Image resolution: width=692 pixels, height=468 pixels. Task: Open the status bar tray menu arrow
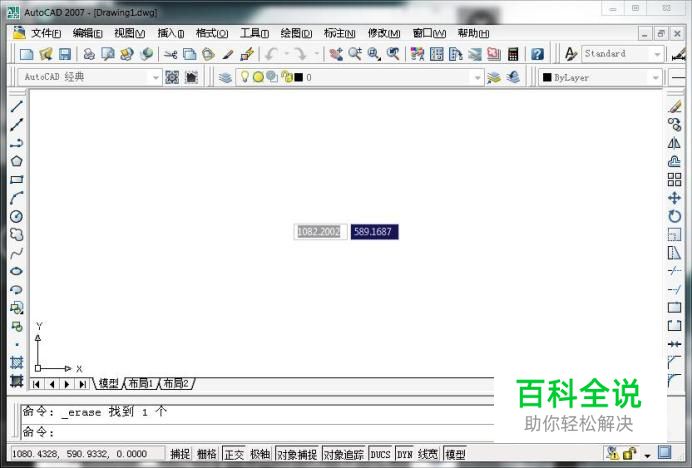(x=647, y=455)
